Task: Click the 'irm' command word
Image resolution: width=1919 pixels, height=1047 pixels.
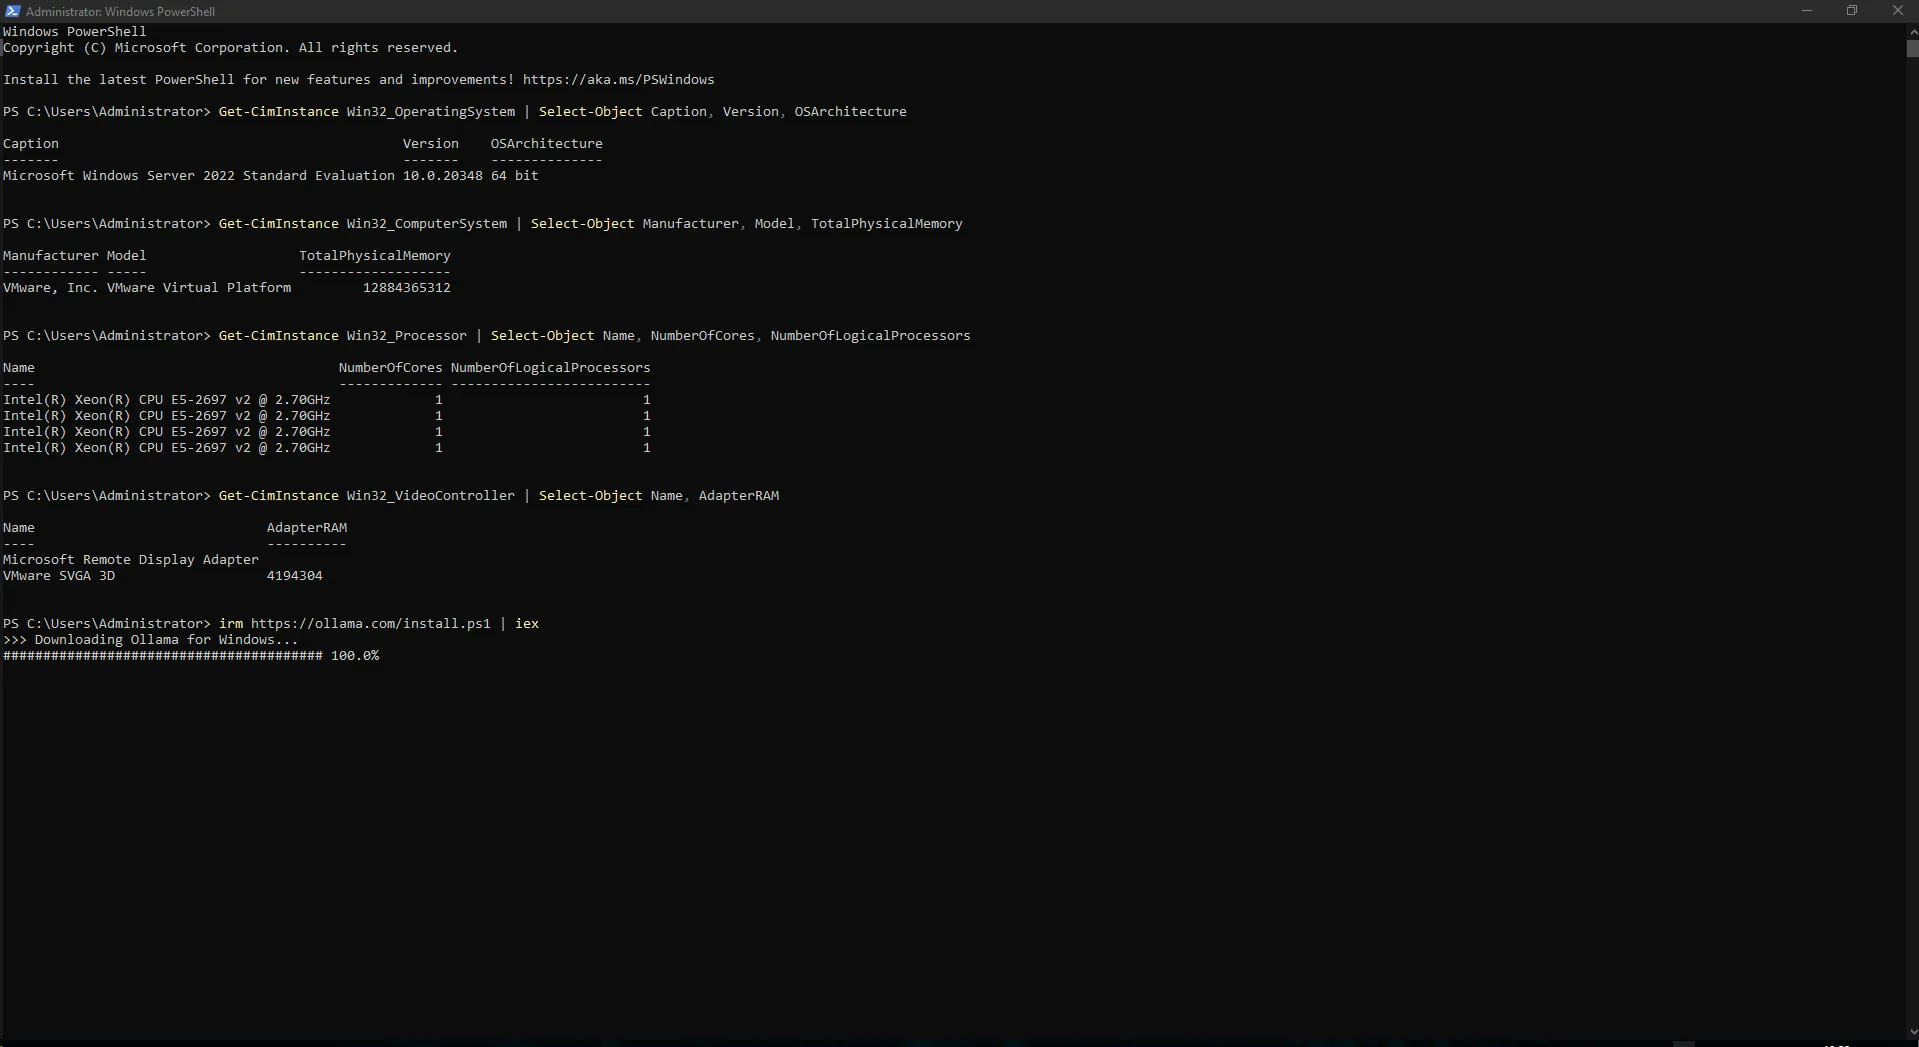Action: [230, 624]
